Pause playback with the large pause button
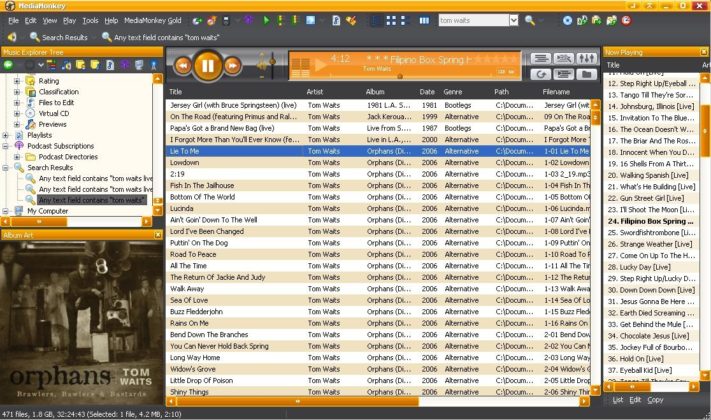Viewport: 711px width, 420px height. click(x=208, y=66)
